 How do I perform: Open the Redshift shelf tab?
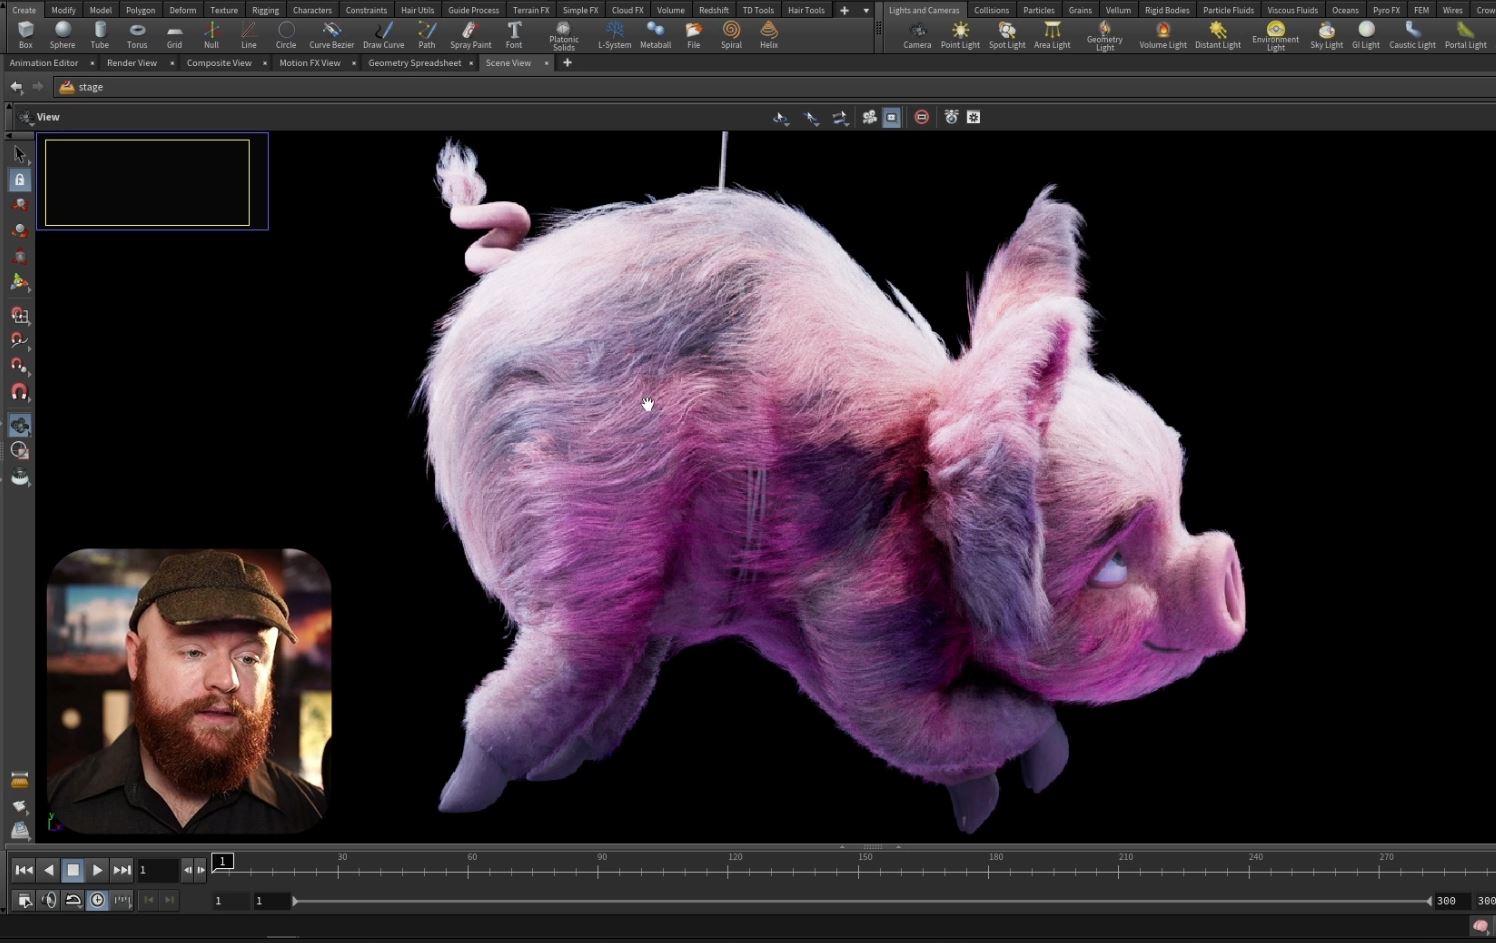[x=714, y=10]
